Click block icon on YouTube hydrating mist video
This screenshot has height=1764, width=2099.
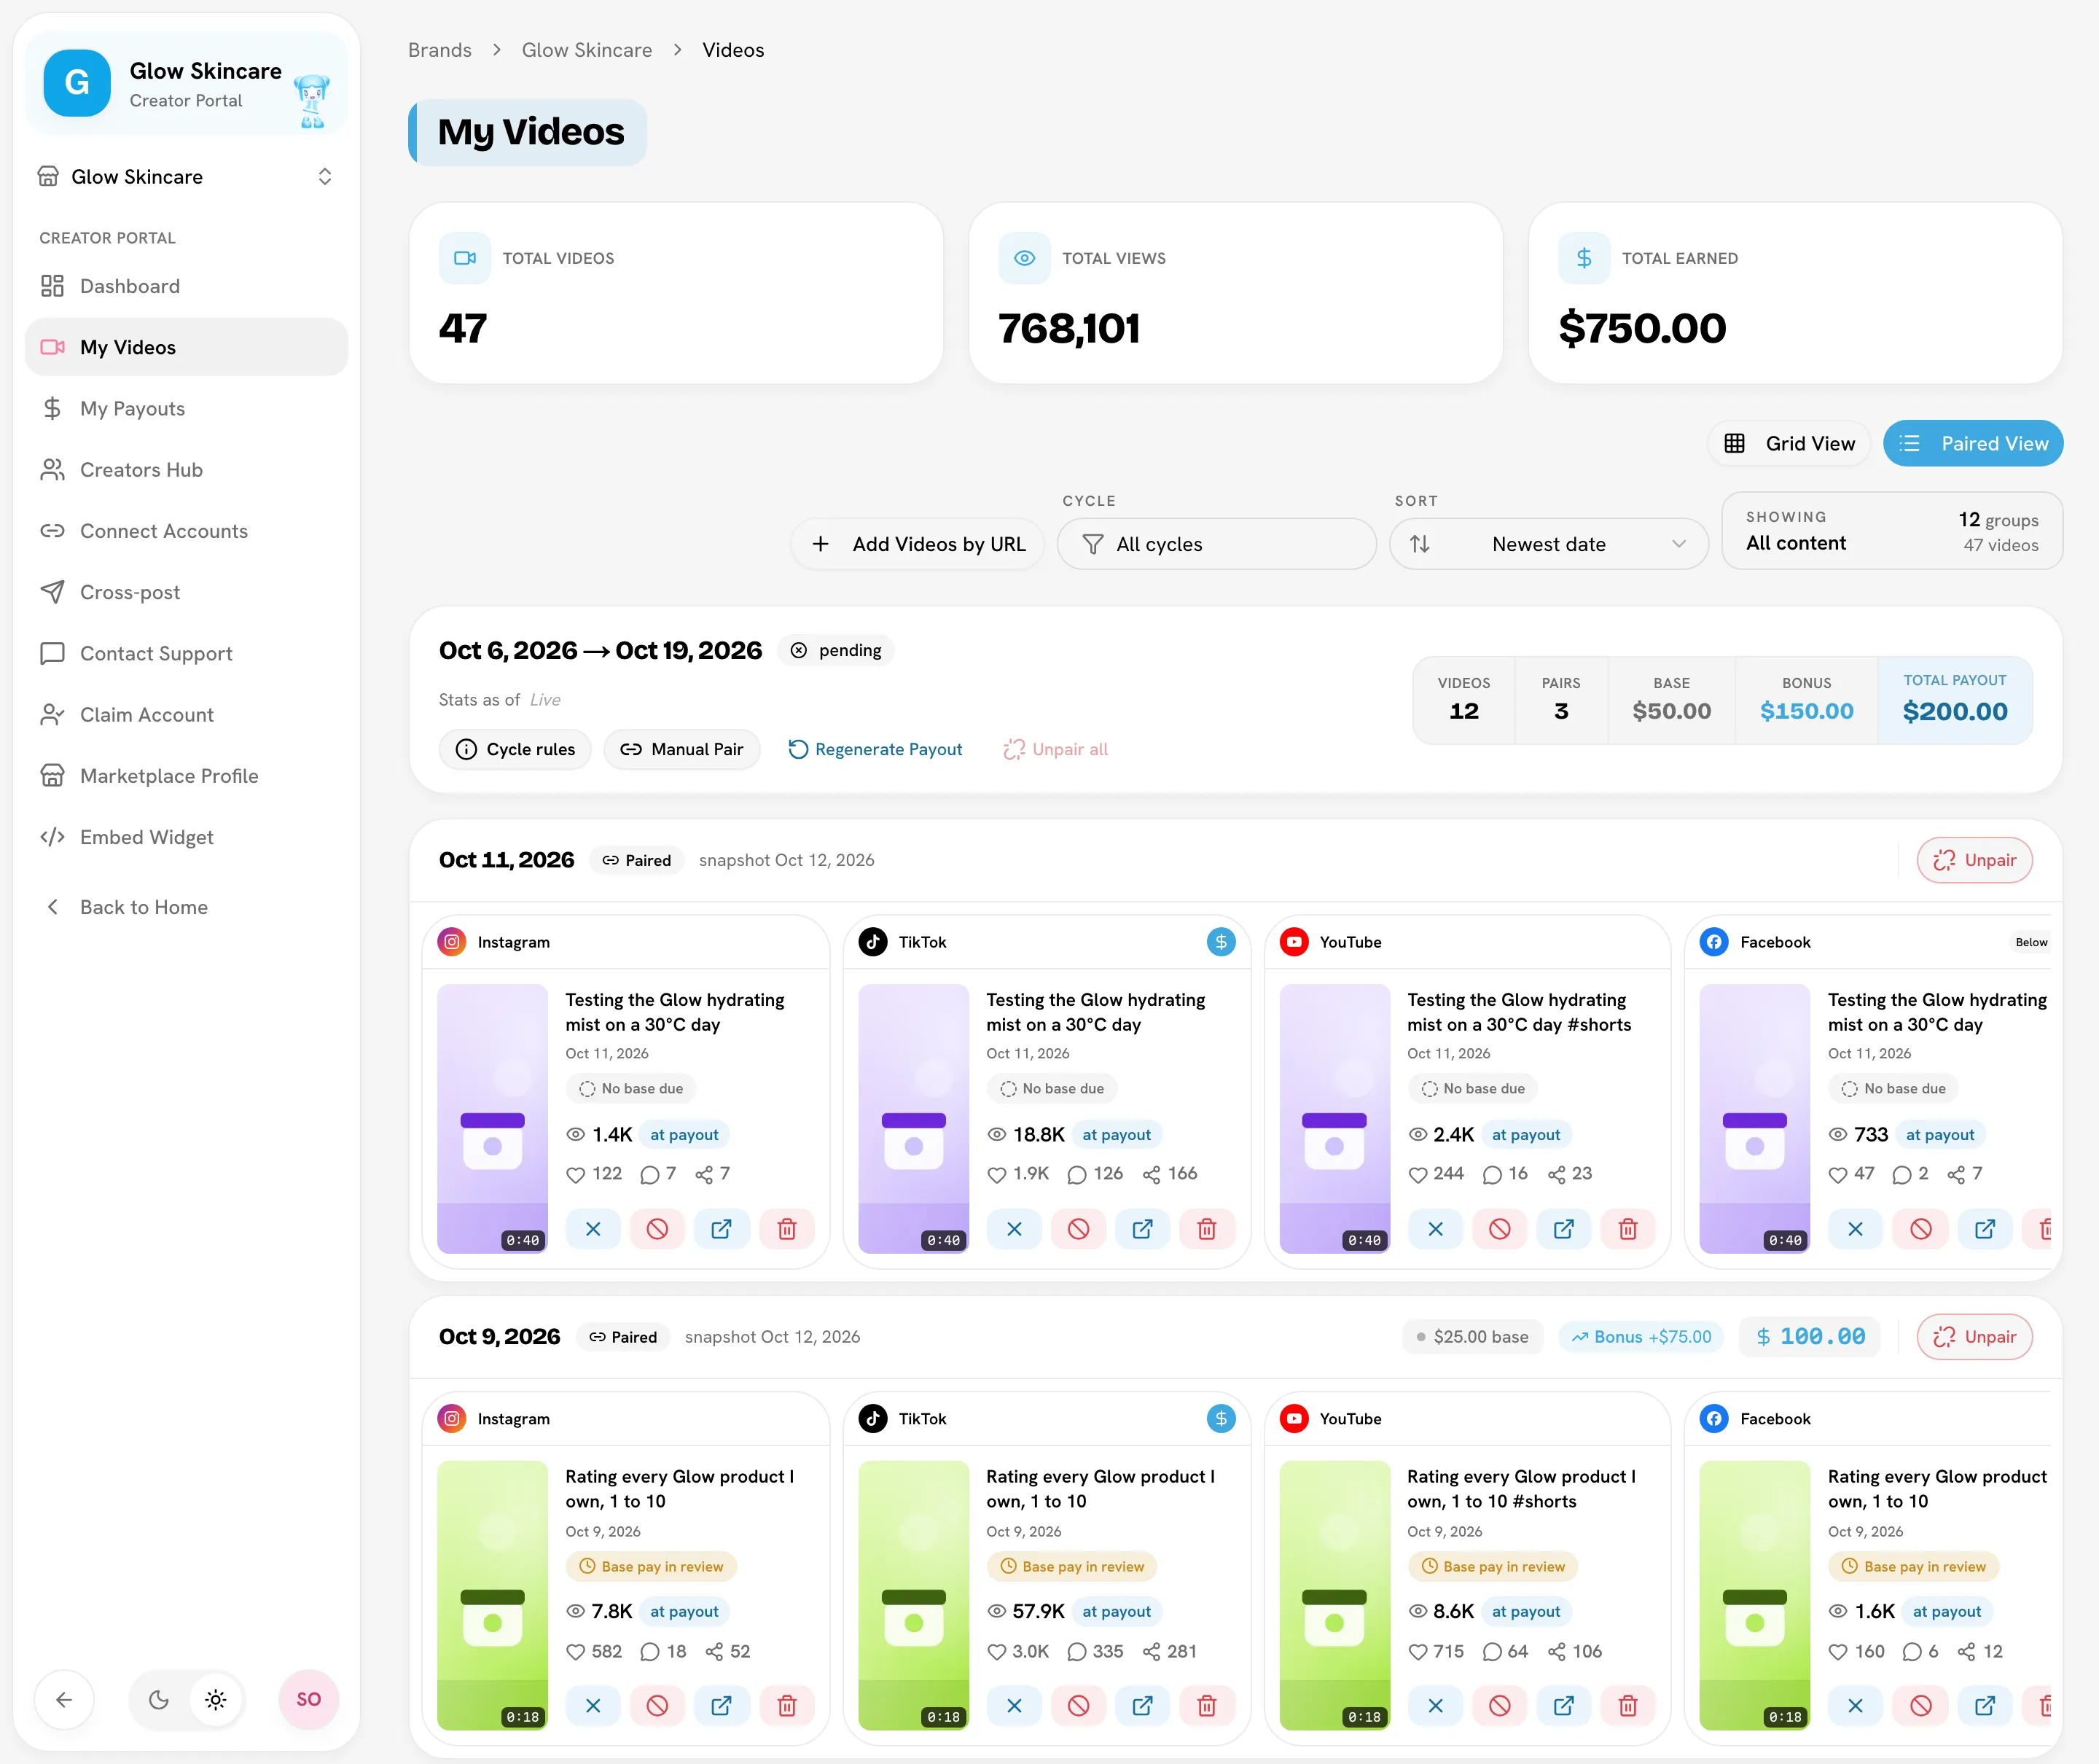[x=1499, y=1229]
